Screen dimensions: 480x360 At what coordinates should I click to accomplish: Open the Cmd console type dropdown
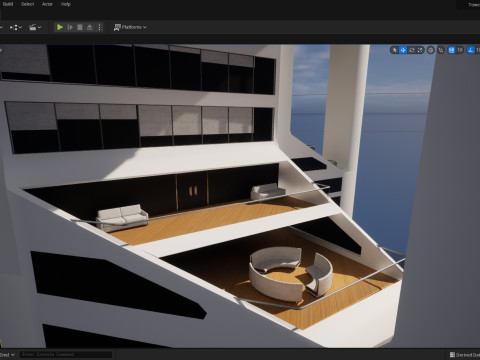click(x=7, y=355)
